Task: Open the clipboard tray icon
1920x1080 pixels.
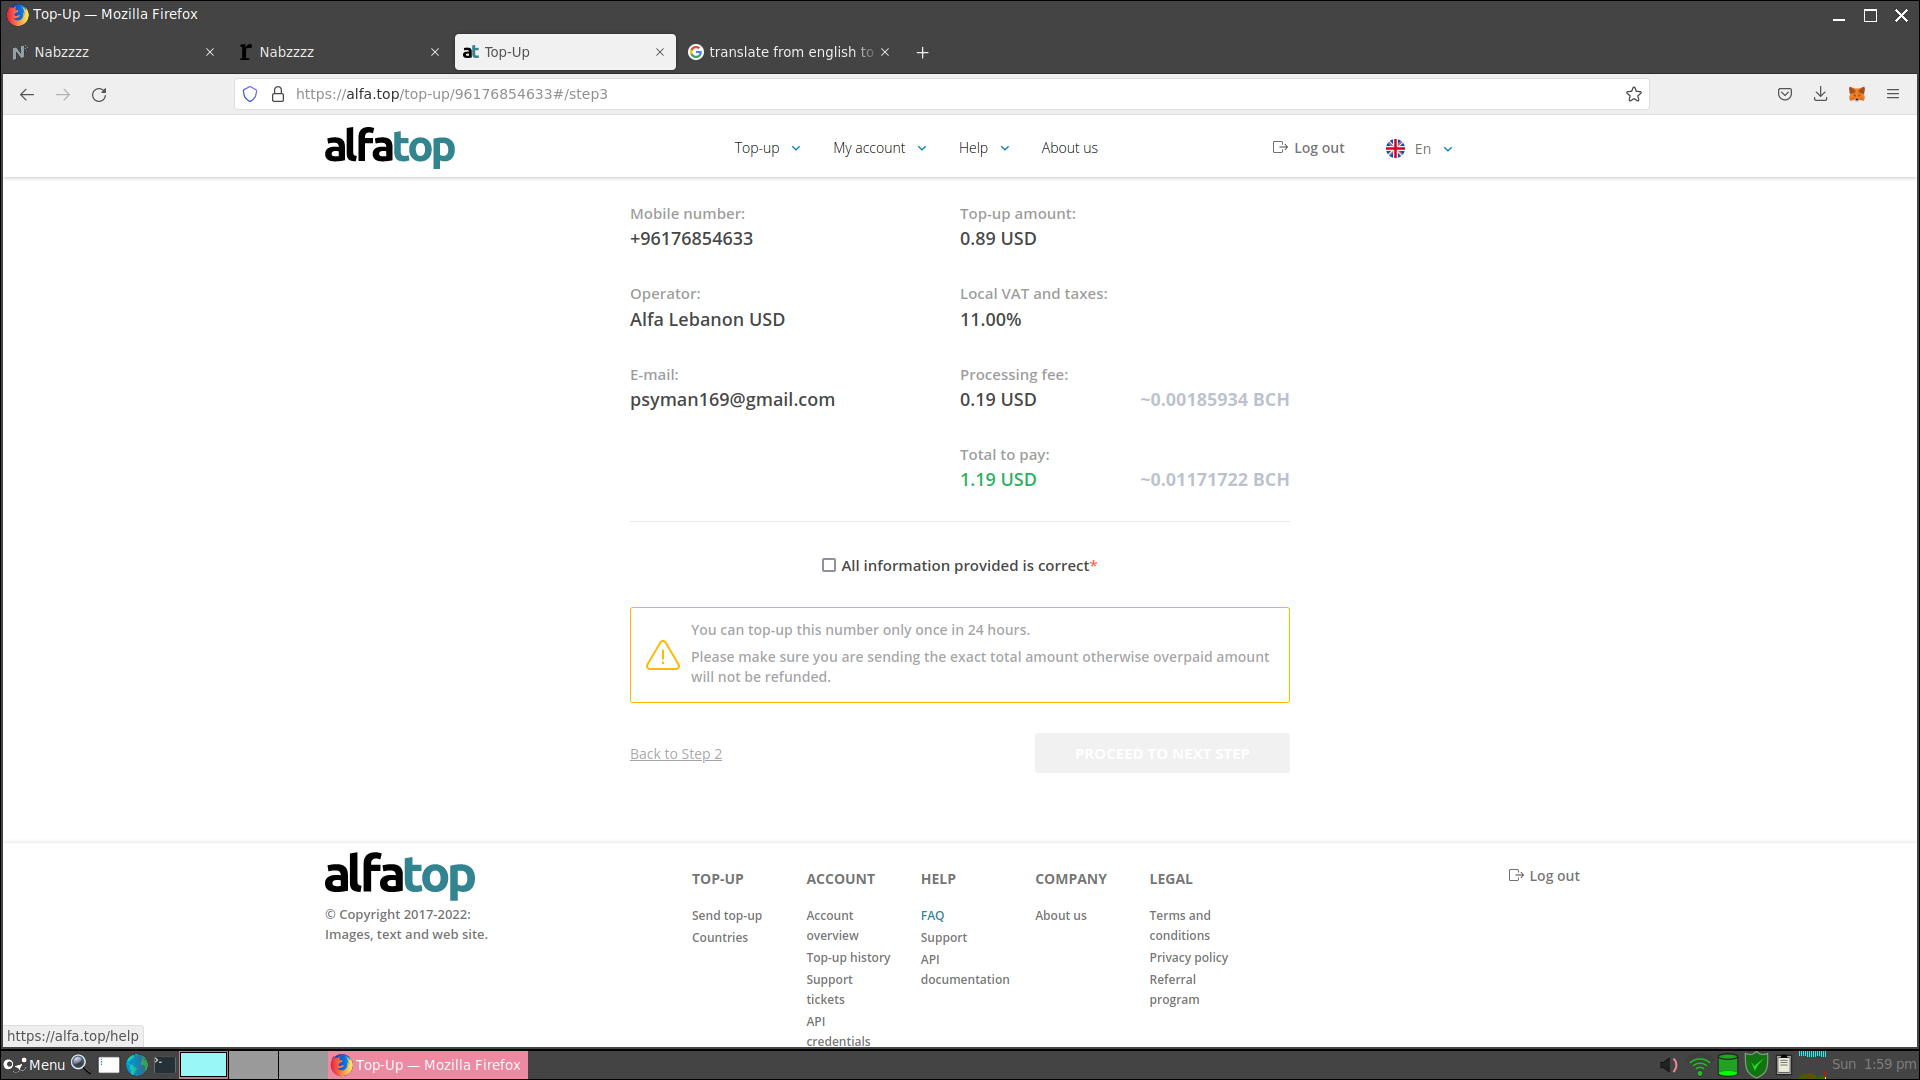Action: click(1784, 1065)
